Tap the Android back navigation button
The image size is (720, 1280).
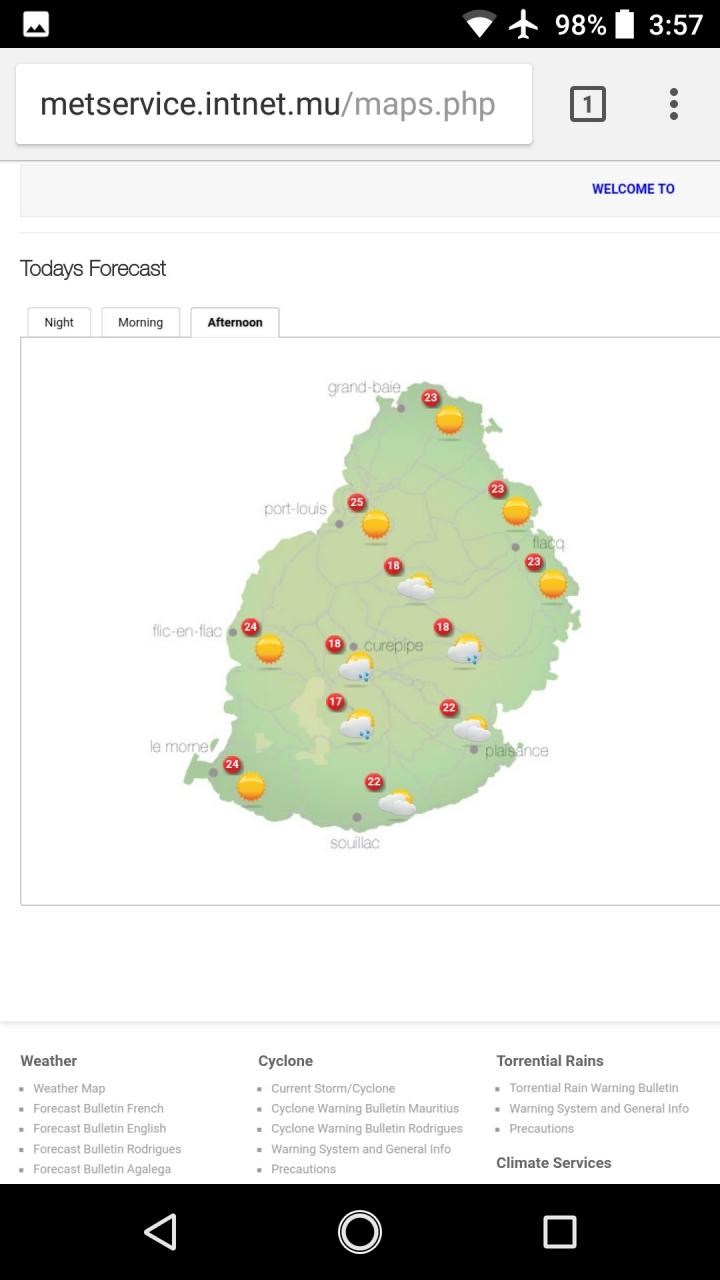pos(160,1231)
